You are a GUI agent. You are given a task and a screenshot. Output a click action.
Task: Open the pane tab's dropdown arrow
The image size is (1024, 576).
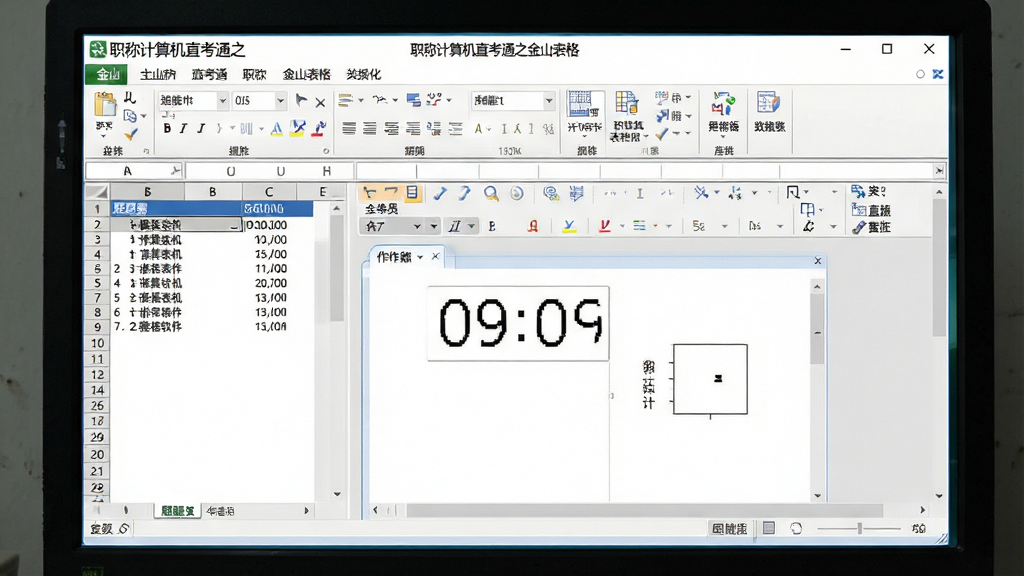click(x=420, y=257)
